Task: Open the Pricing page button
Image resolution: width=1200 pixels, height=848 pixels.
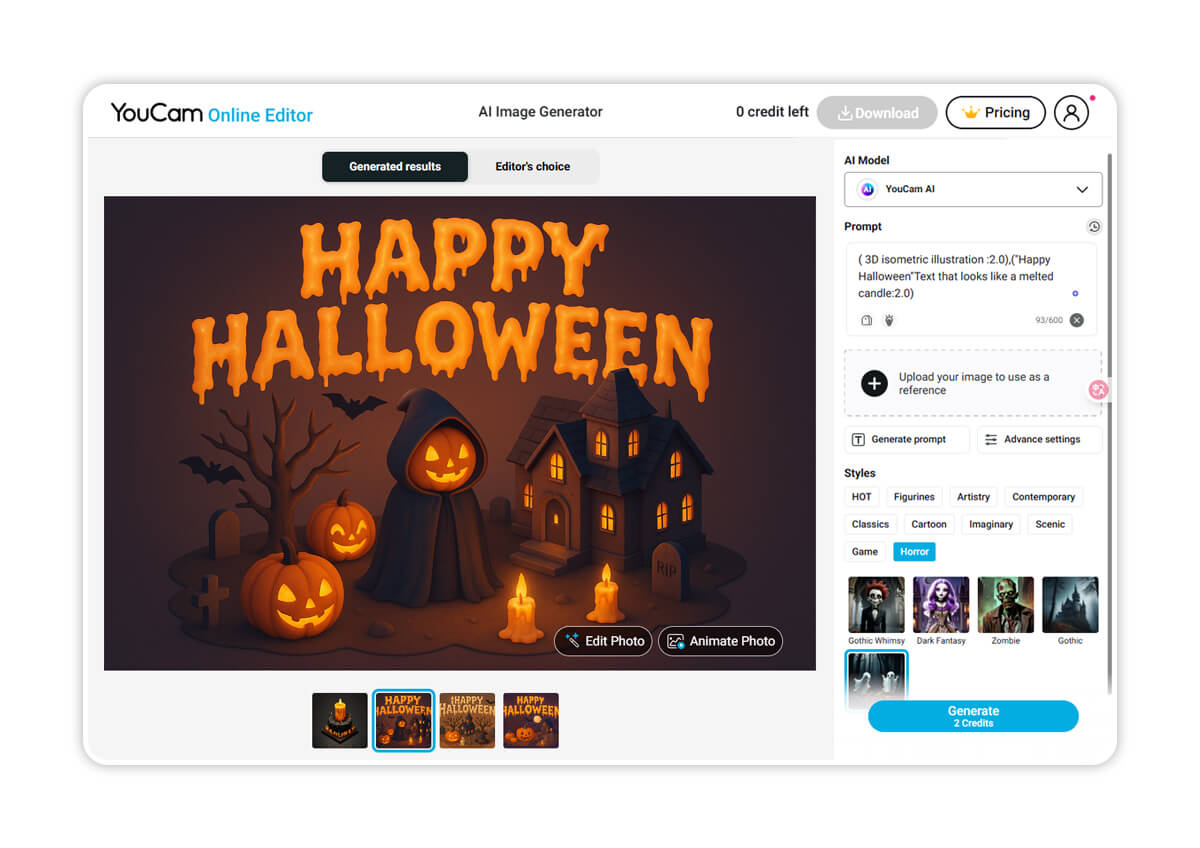Action: [995, 113]
